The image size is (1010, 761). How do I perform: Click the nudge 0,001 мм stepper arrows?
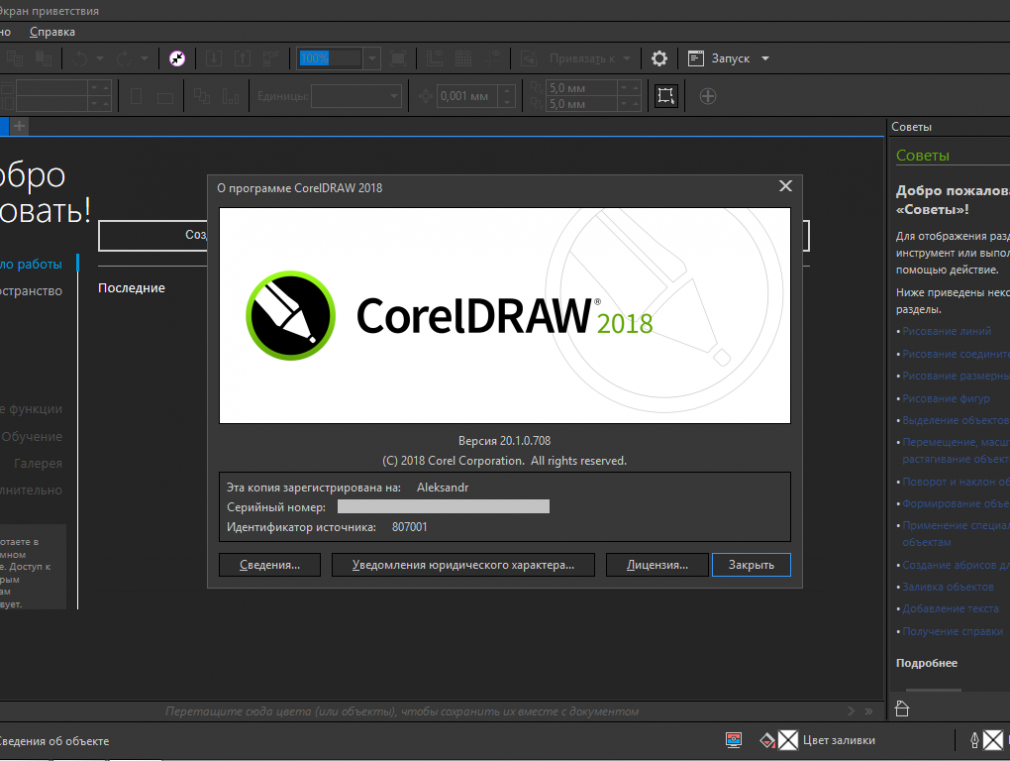tap(507, 97)
